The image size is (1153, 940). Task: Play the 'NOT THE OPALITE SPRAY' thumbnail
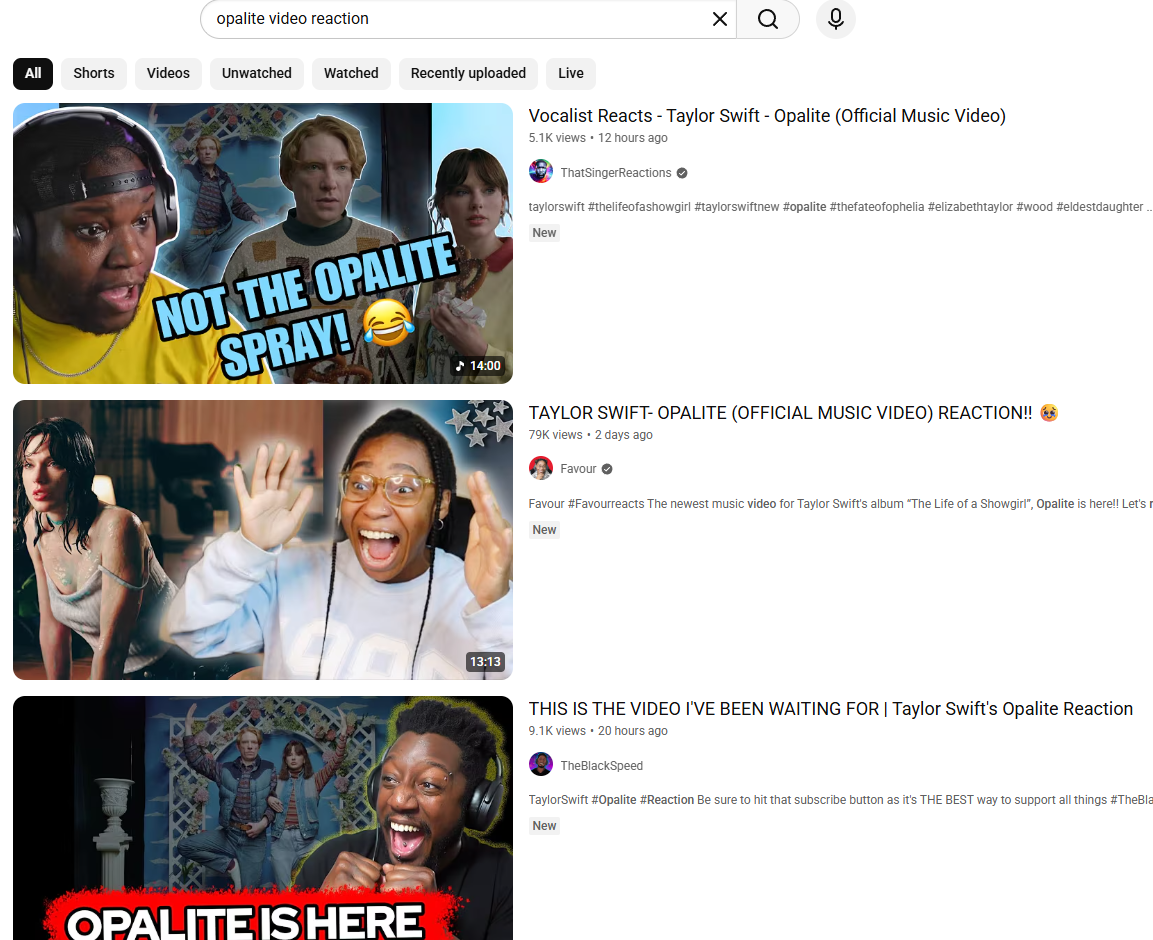pyautogui.click(x=263, y=243)
